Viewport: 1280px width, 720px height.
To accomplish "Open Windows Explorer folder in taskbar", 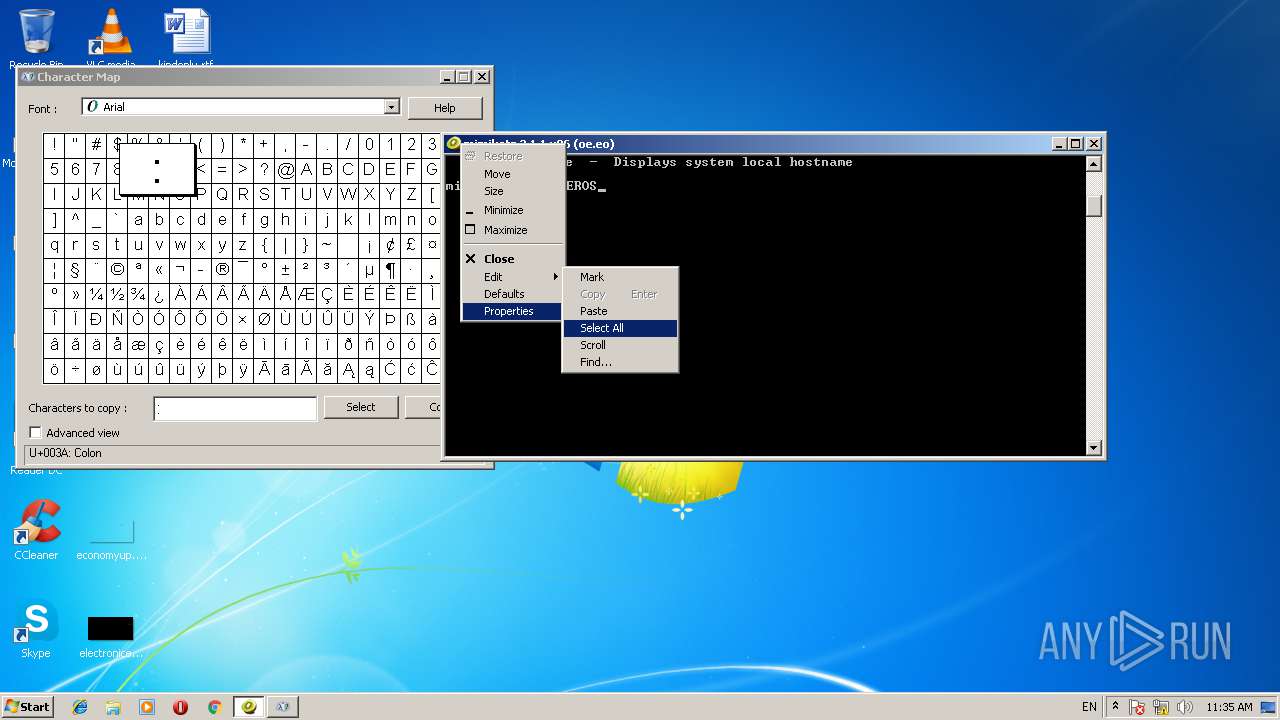I will click(x=113, y=707).
